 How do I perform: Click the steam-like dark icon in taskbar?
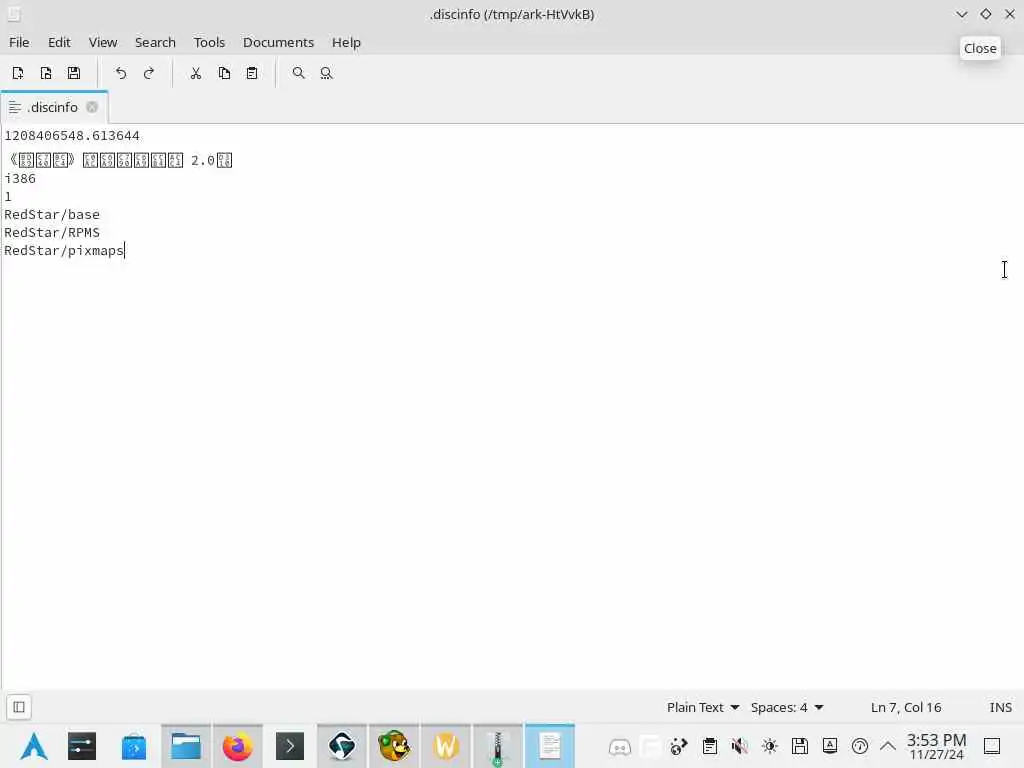[342, 746]
